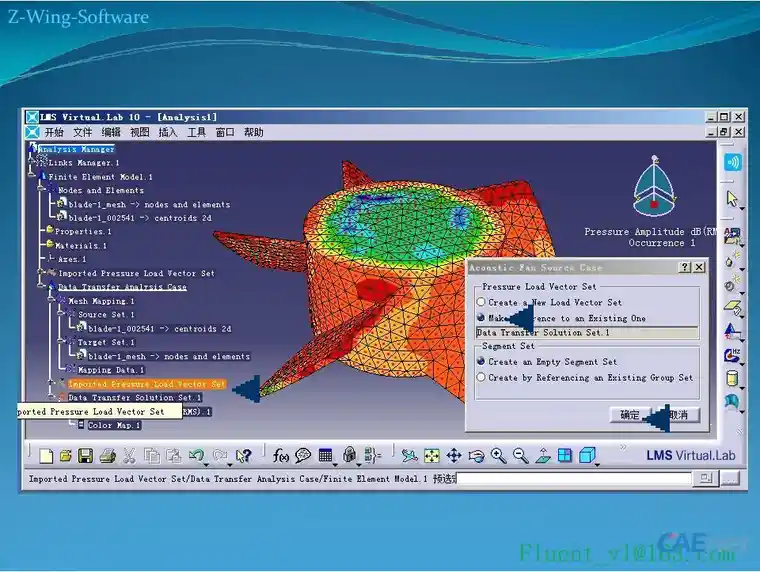Click the multi-view window icon

pyautogui.click(x=565, y=456)
